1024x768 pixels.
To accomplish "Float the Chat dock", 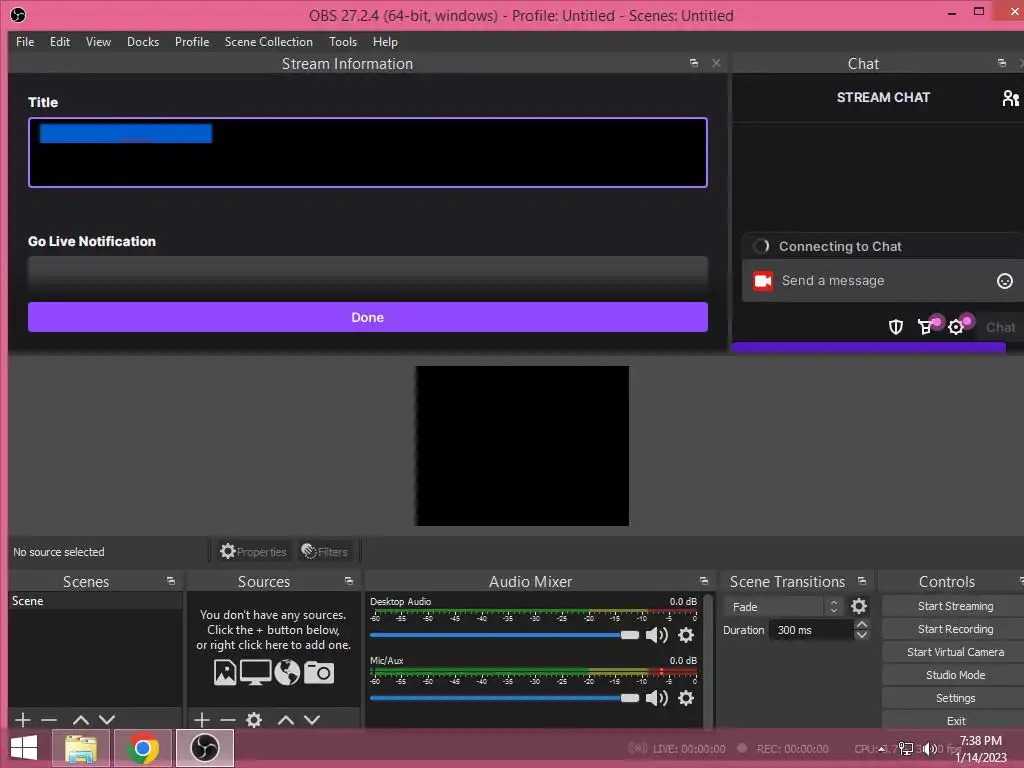I will coord(1002,63).
